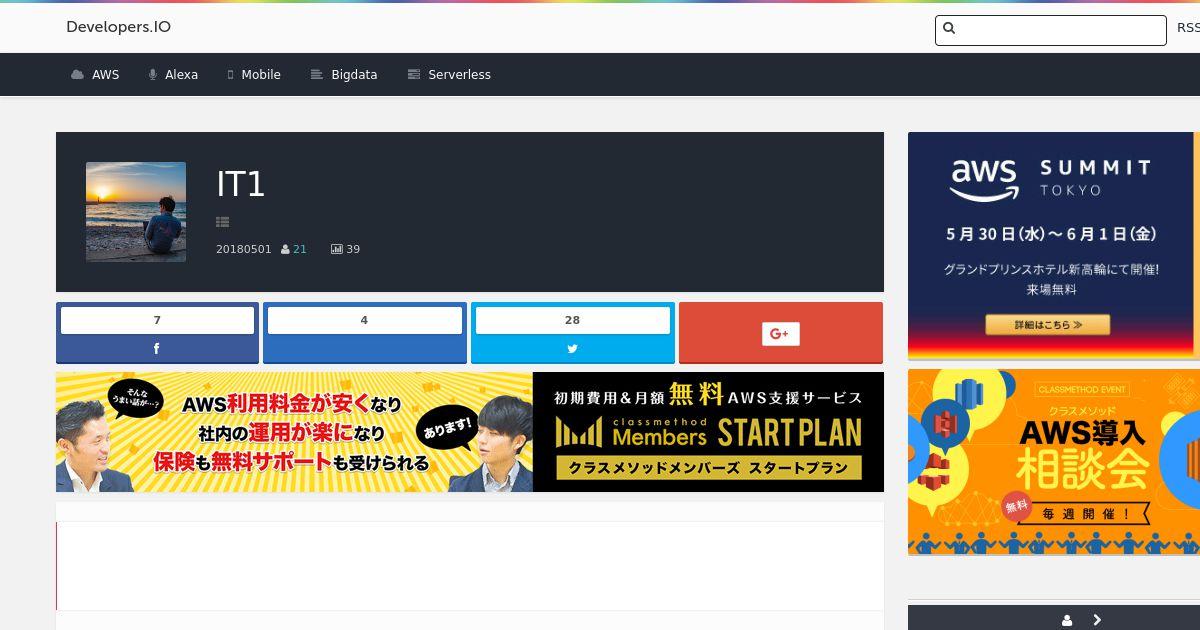Open the classmethod Members START PLAN banner
Viewport: 1200px width, 630px height.
pyautogui.click(x=470, y=432)
